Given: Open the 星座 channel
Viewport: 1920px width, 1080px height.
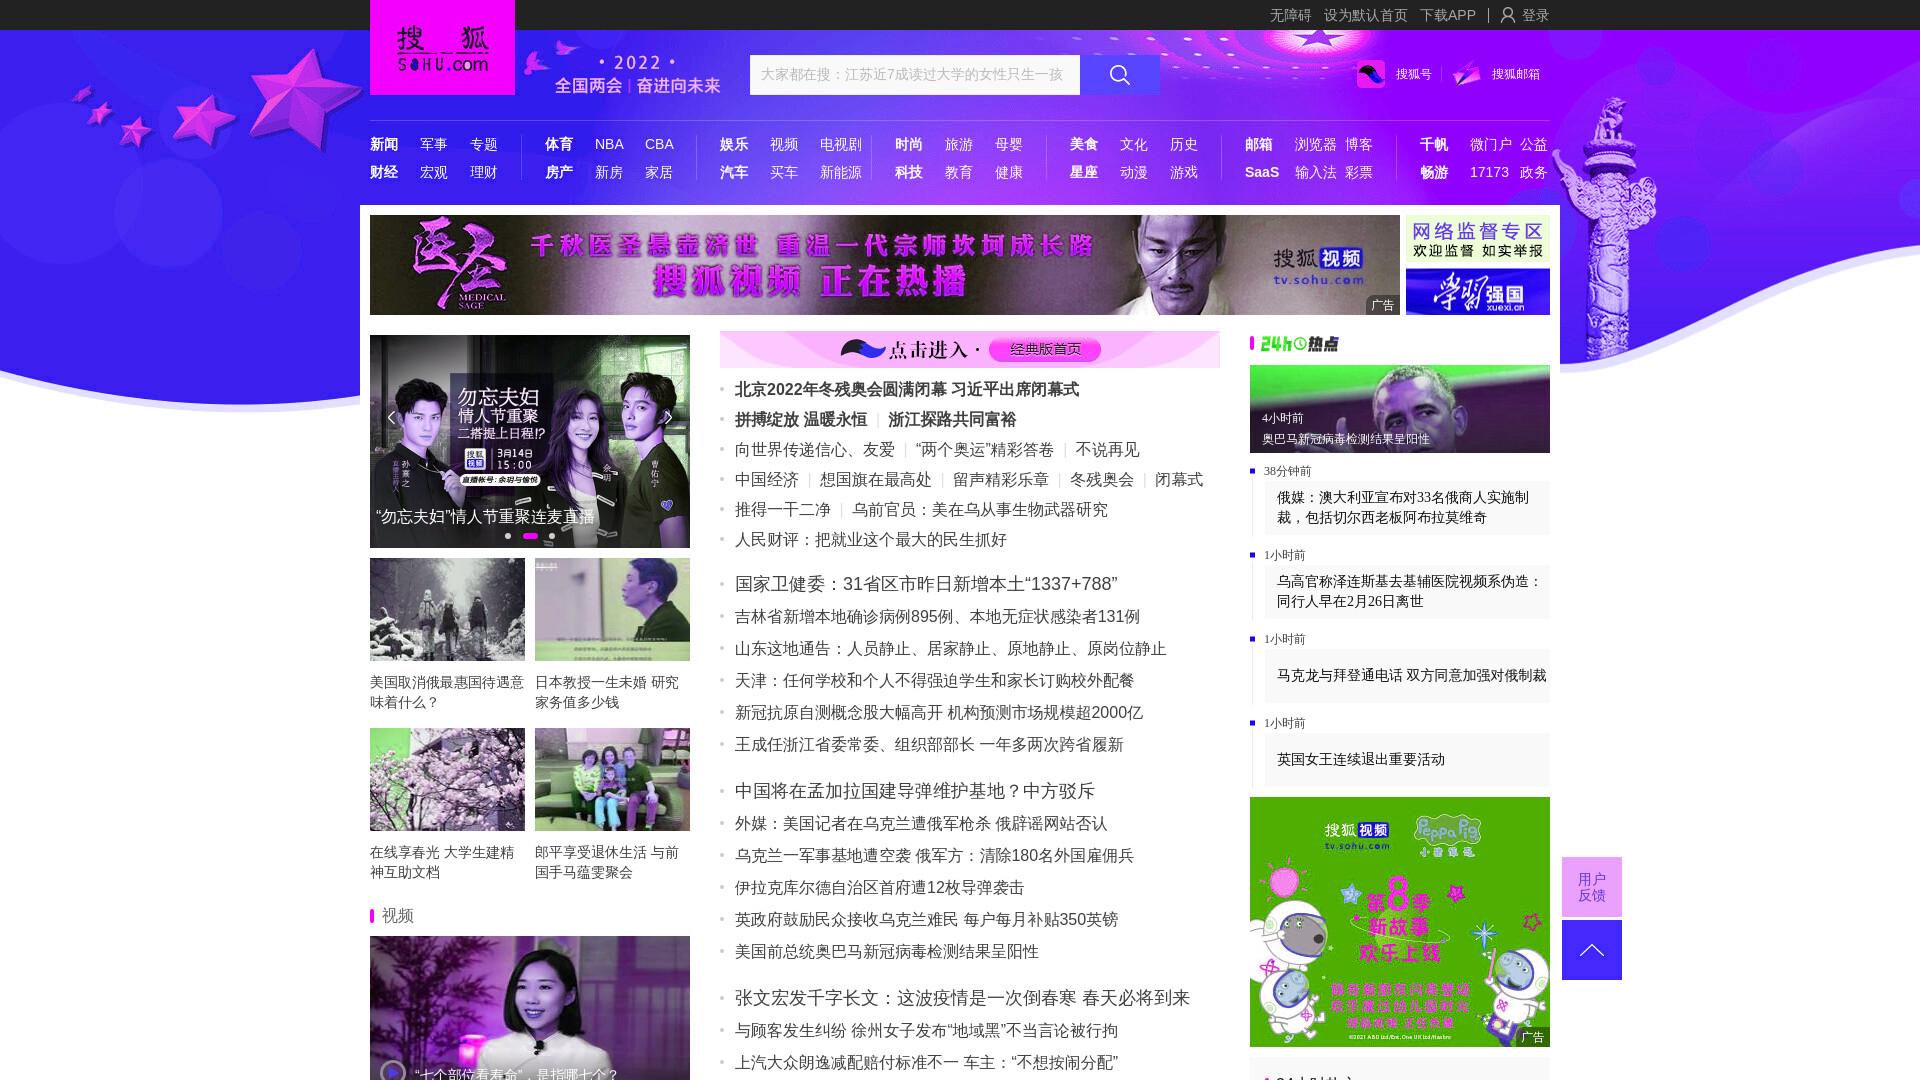Looking at the screenshot, I should coord(1084,172).
